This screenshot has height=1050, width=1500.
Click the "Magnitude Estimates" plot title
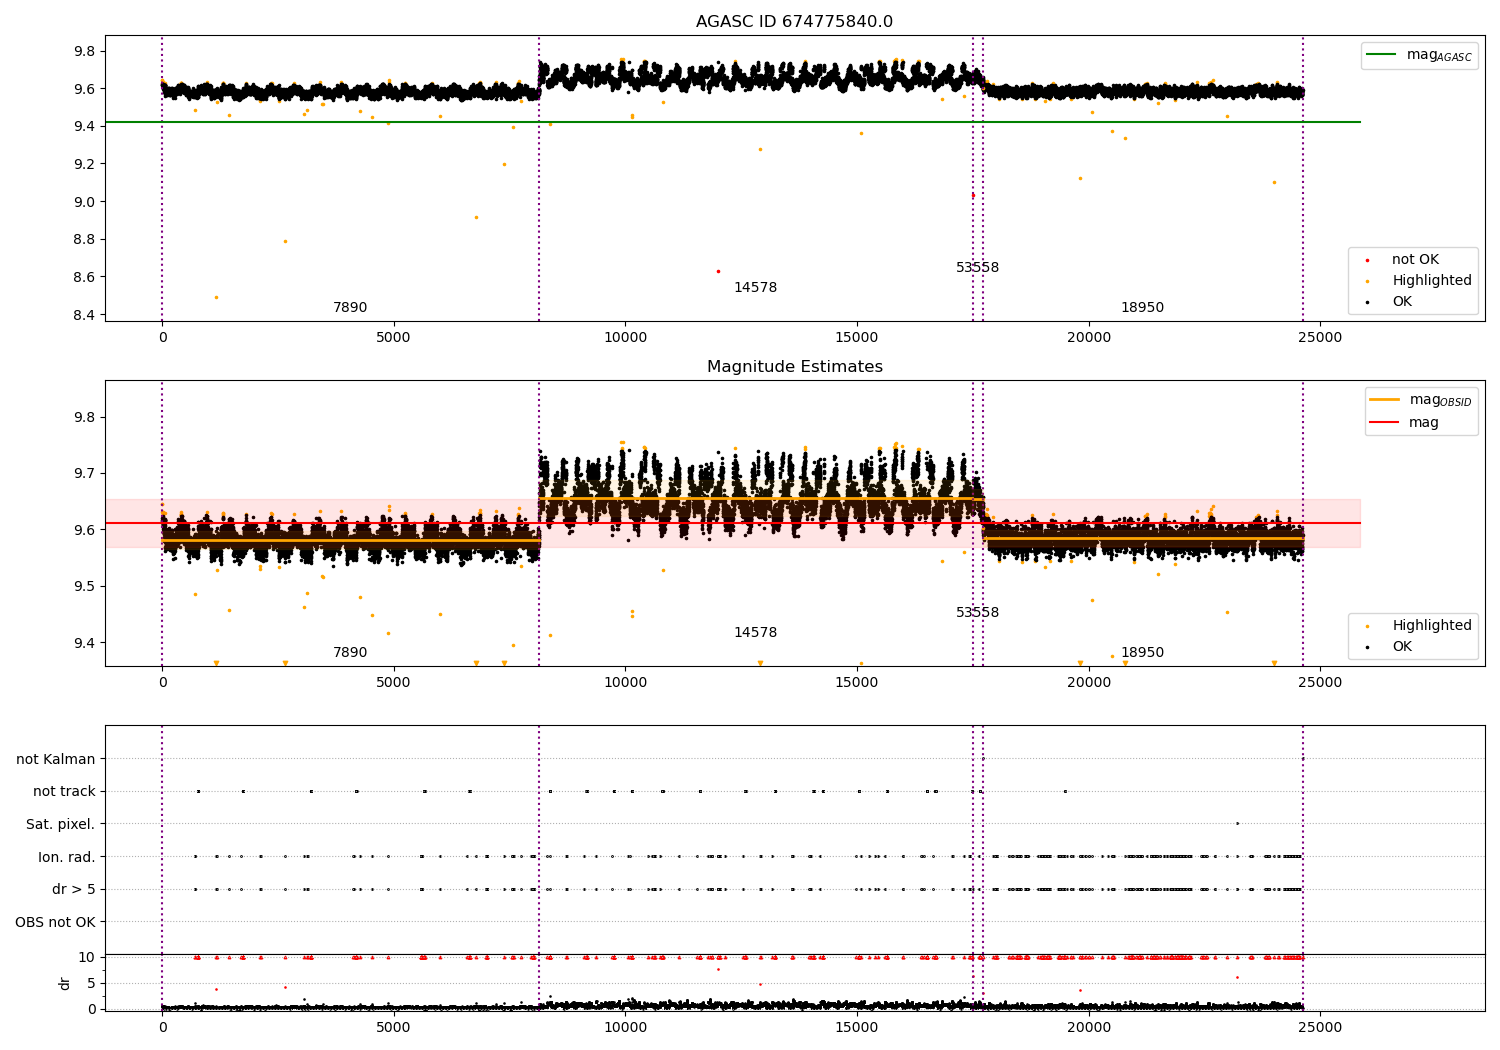pos(794,367)
